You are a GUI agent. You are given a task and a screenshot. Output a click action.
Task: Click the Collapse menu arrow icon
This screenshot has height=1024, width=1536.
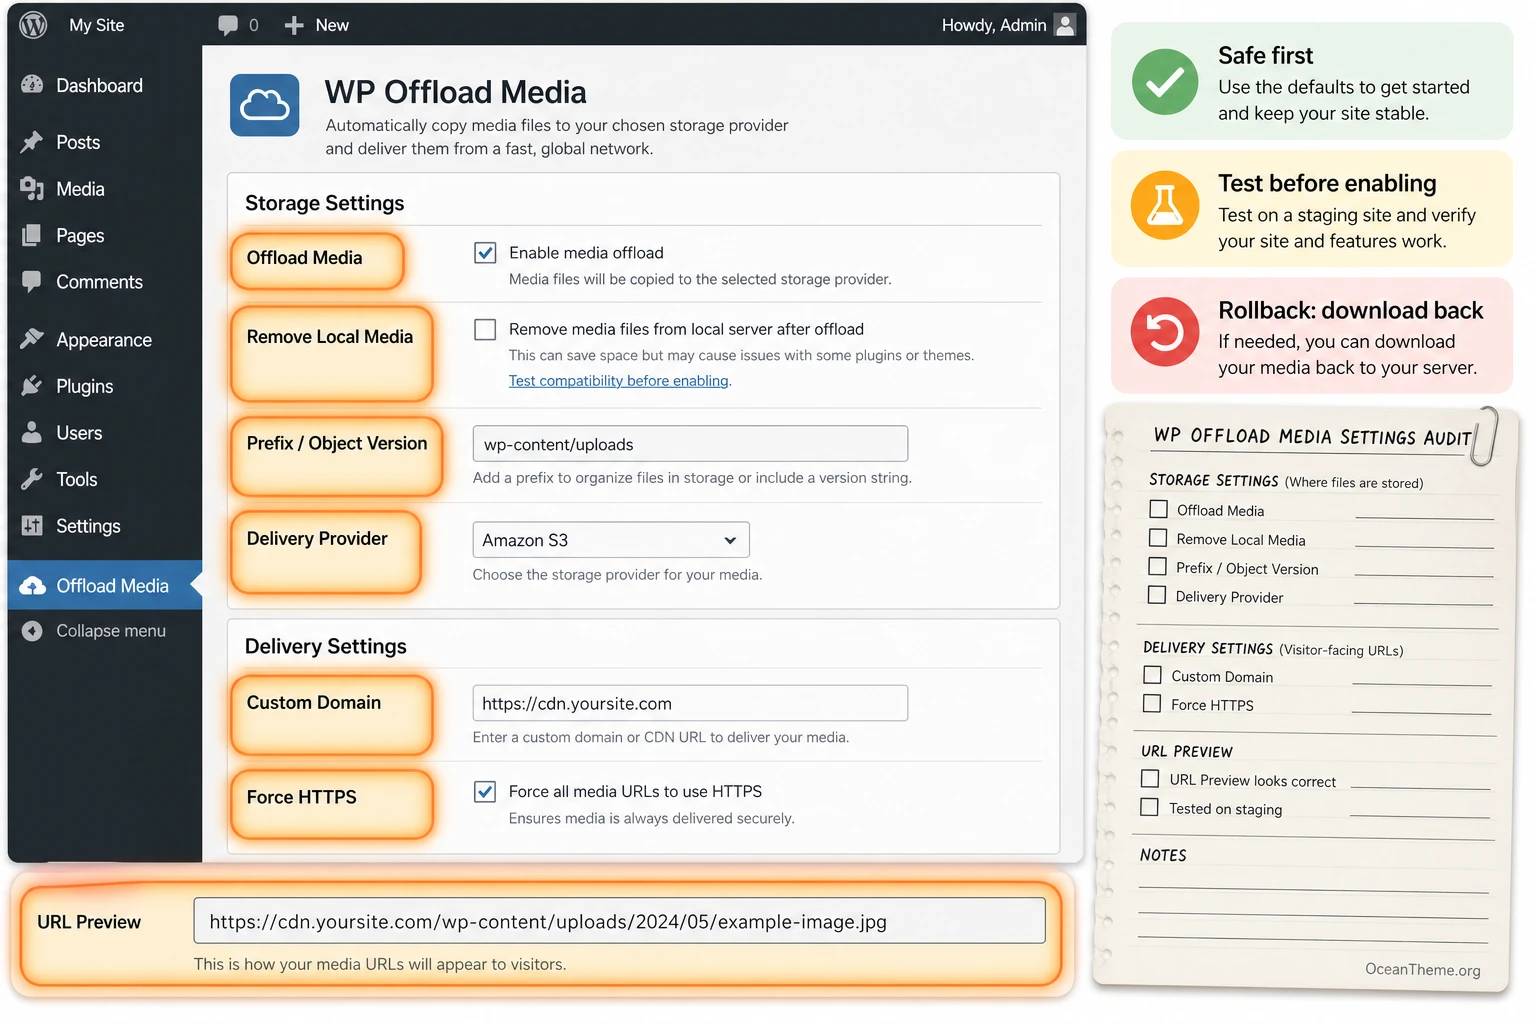pyautogui.click(x=32, y=631)
